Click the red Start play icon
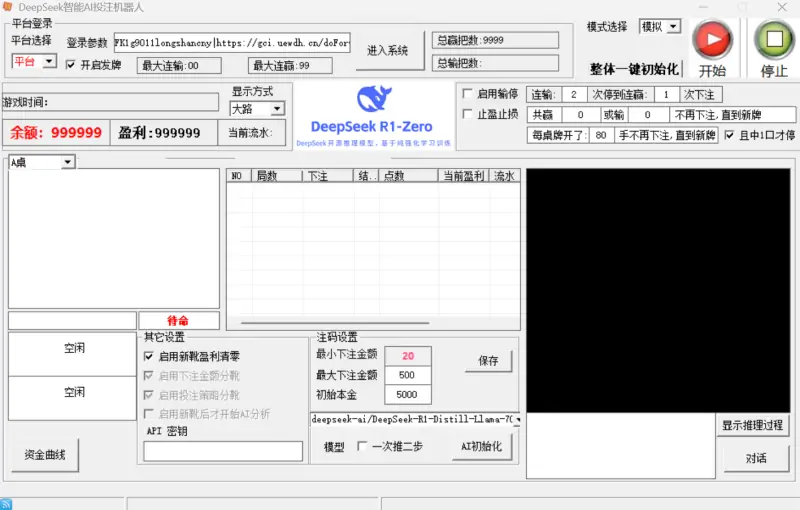This screenshot has height=510, width=800. [x=712, y=39]
